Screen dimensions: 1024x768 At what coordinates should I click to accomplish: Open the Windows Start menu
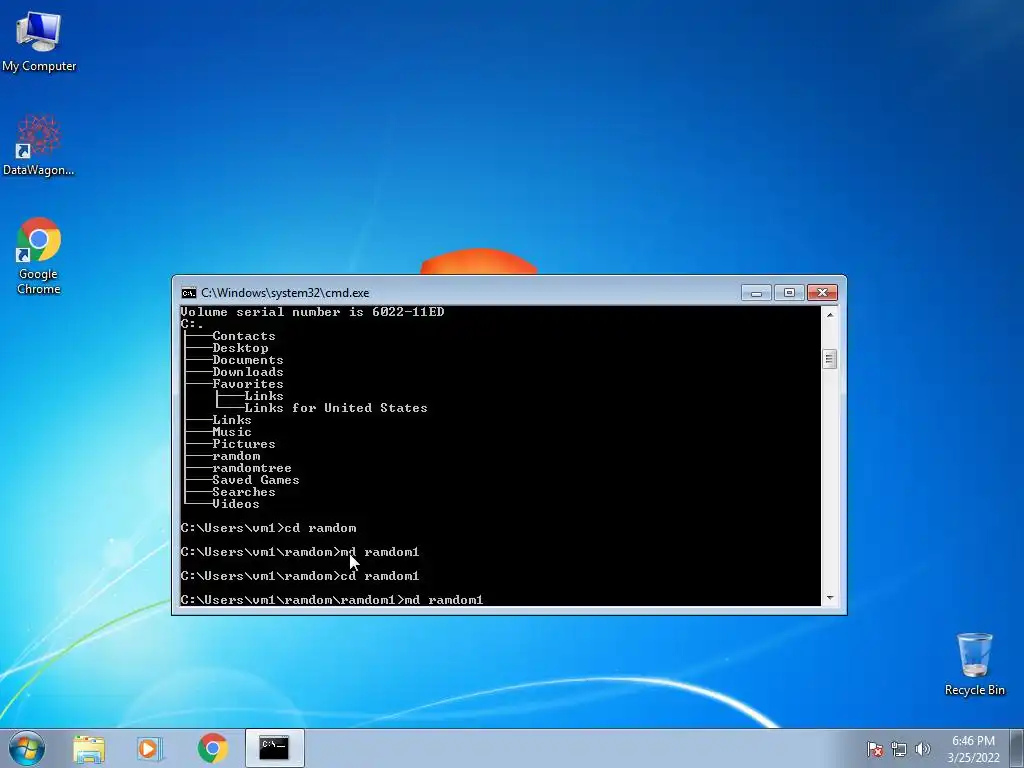click(x=27, y=748)
